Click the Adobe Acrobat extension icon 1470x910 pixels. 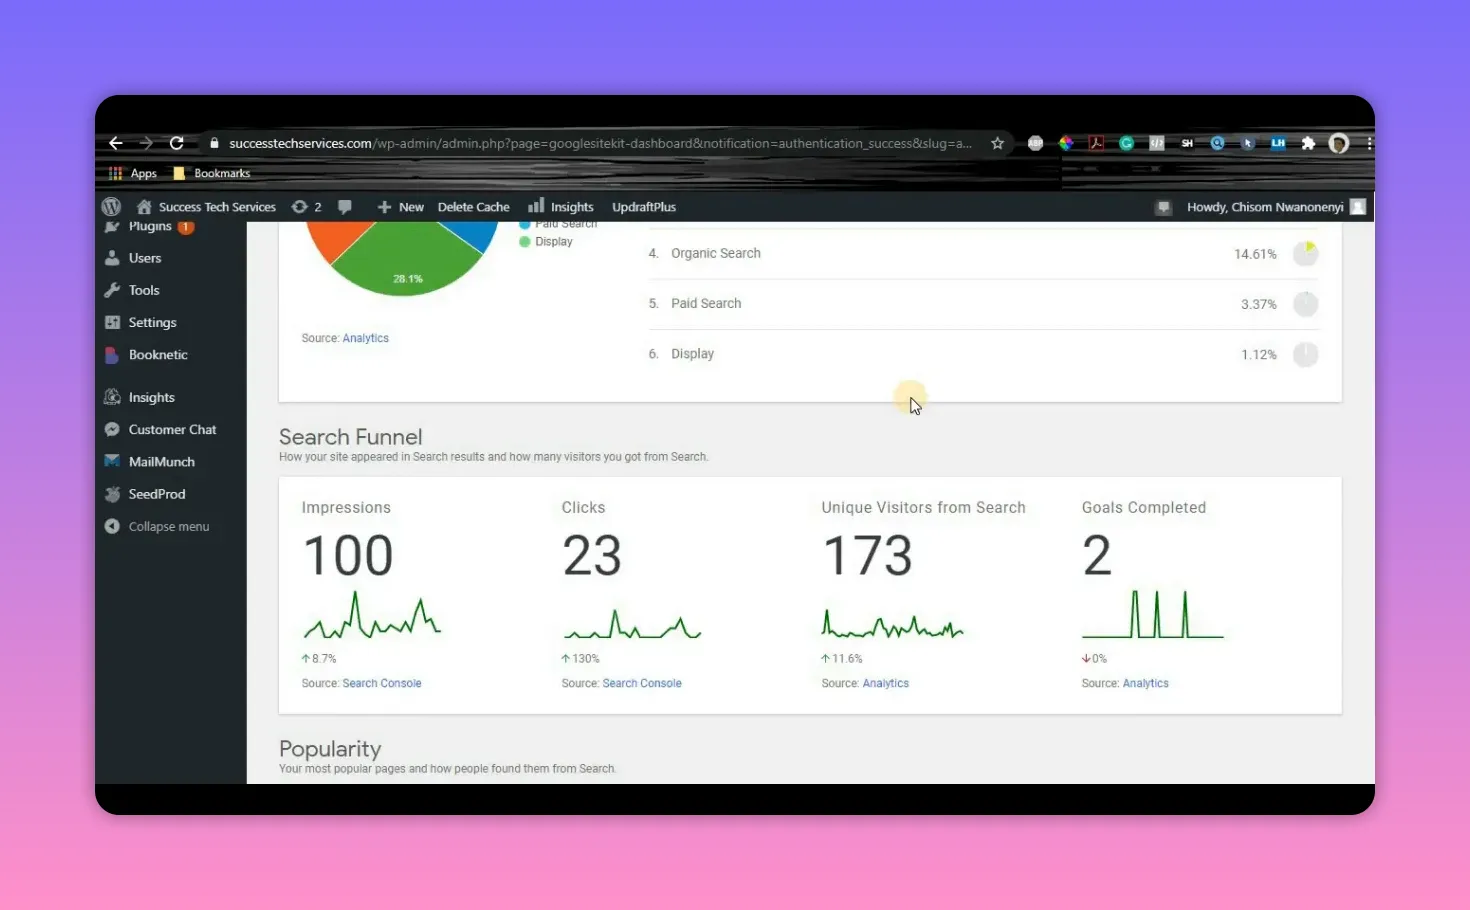coord(1096,143)
